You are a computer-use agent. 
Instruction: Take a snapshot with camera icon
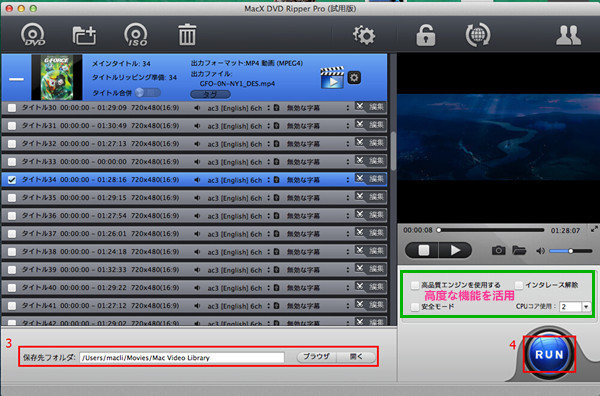pos(498,251)
